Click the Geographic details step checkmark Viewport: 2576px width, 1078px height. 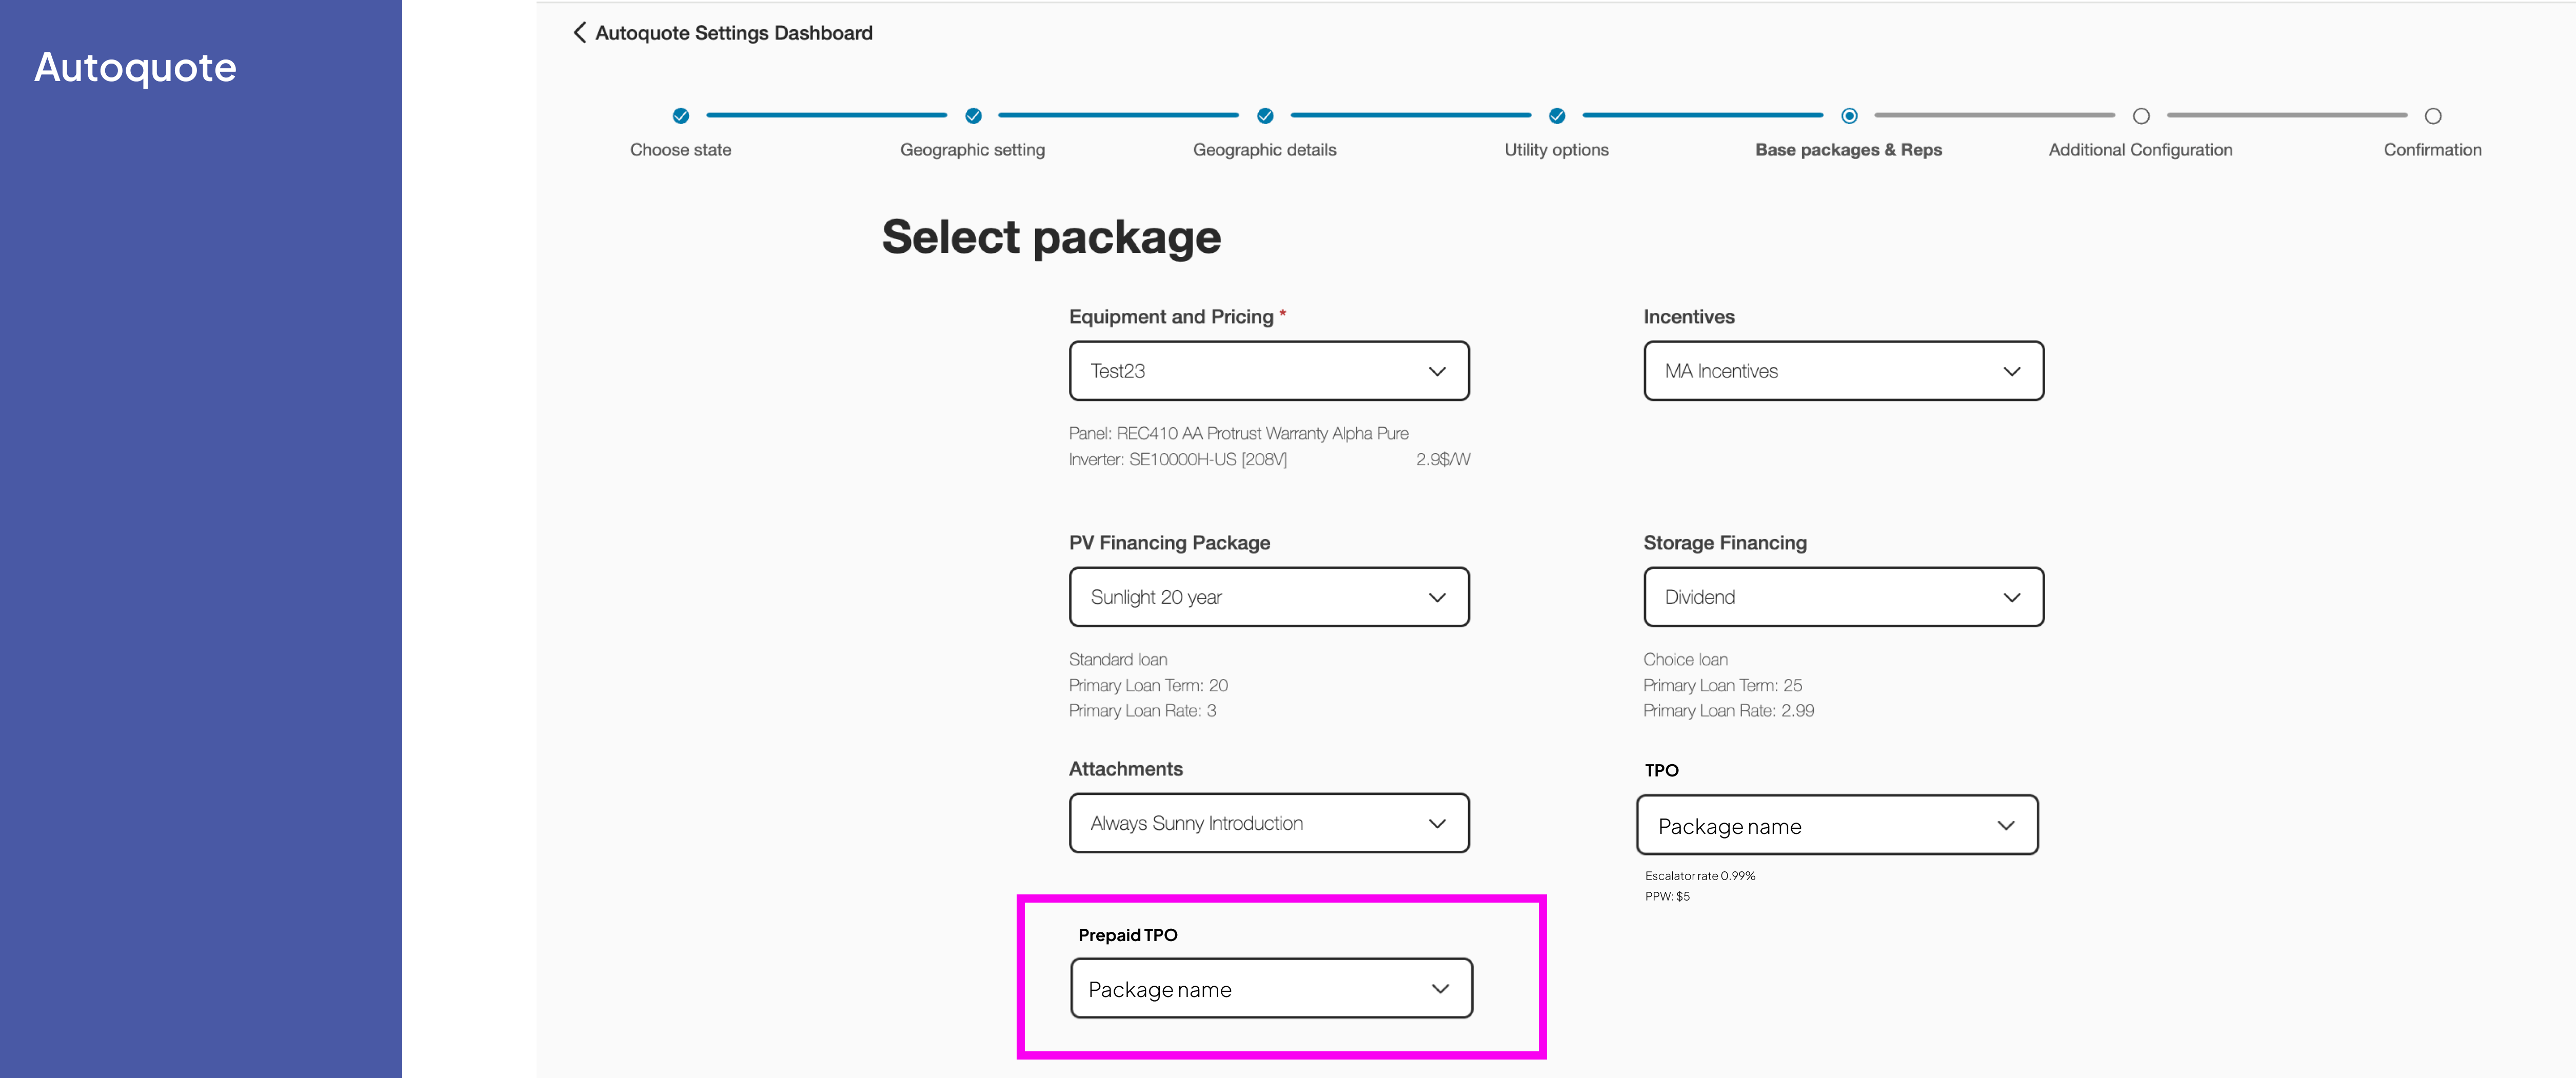(x=1265, y=116)
